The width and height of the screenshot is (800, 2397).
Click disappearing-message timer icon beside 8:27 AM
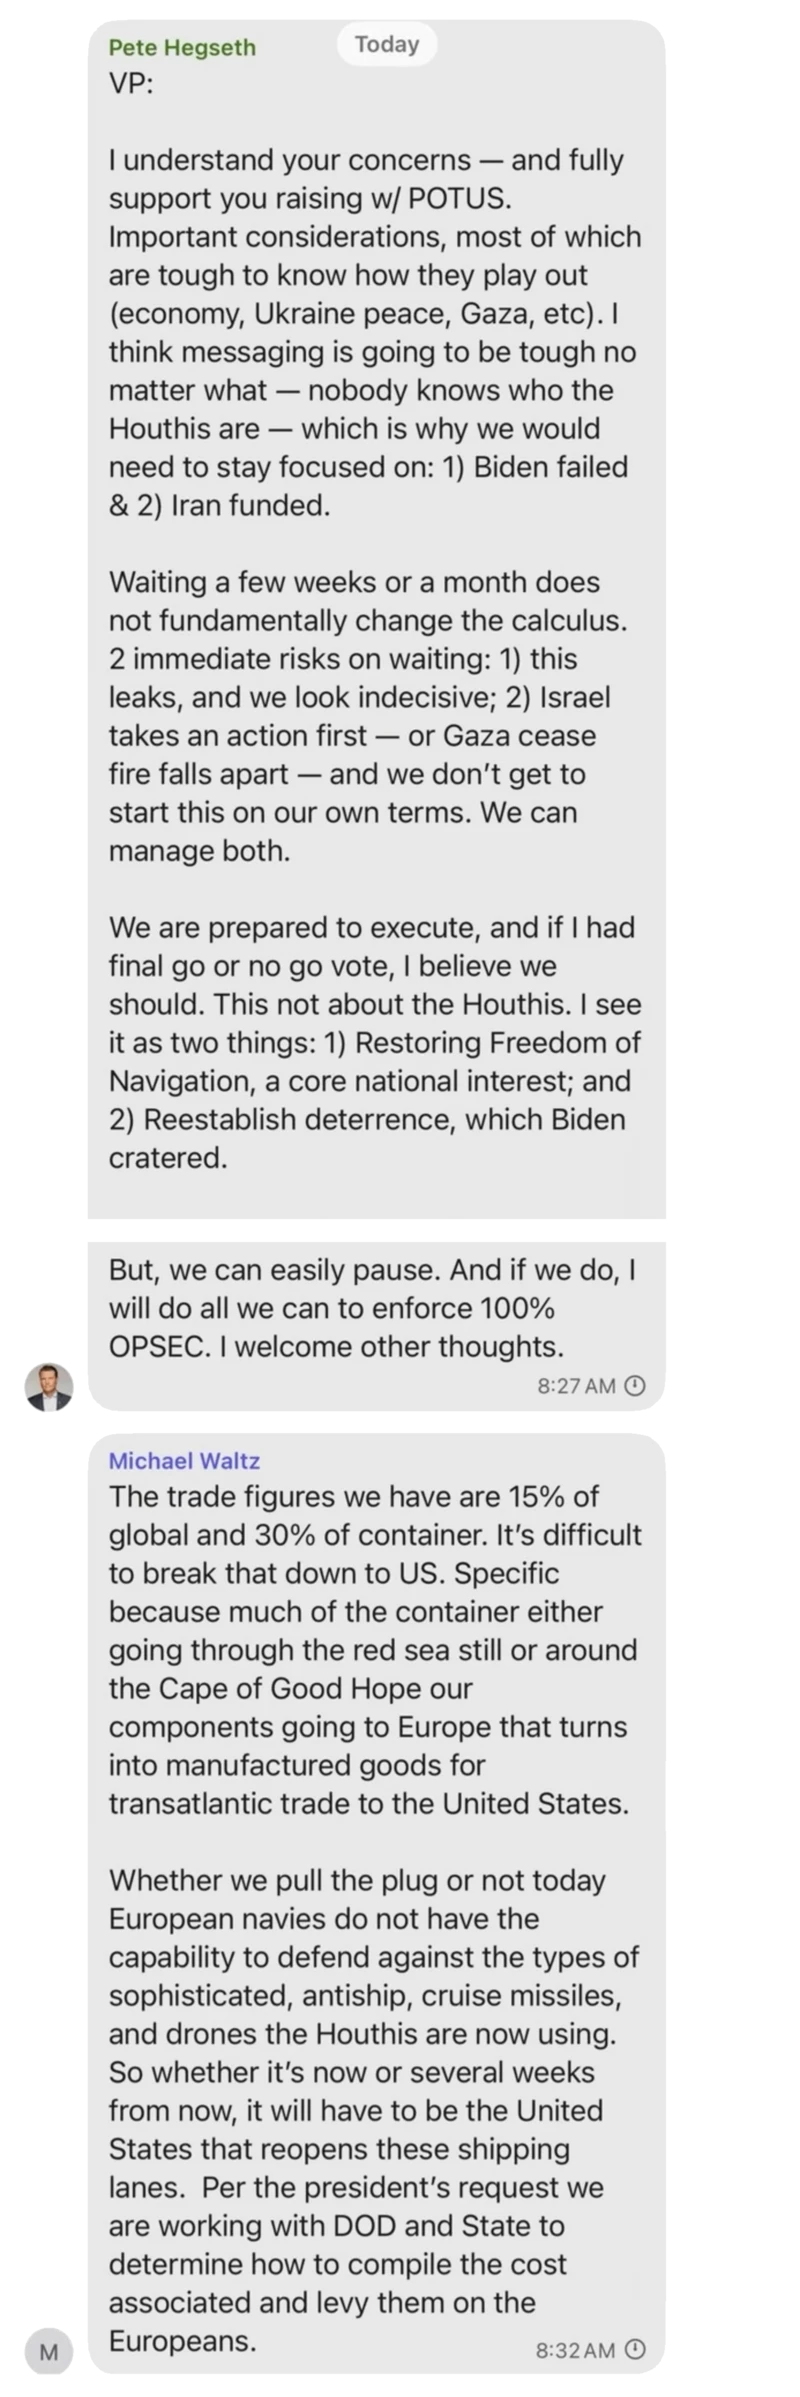coord(635,1386)
